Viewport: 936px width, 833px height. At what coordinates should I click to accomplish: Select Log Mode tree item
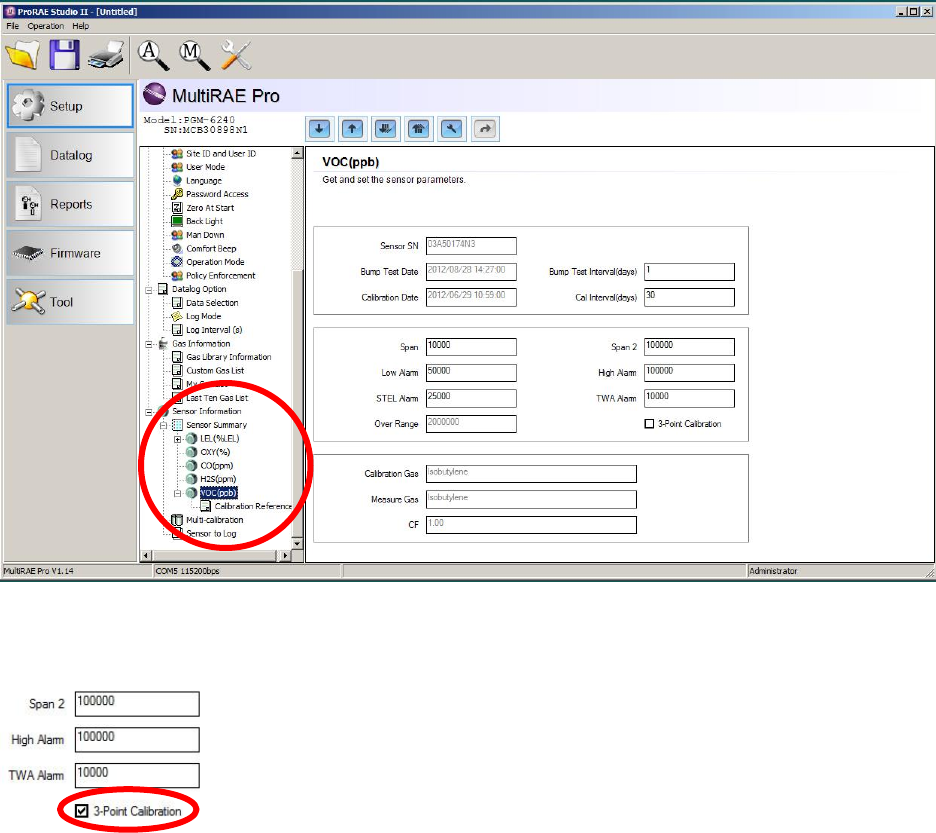pos(204,316)
